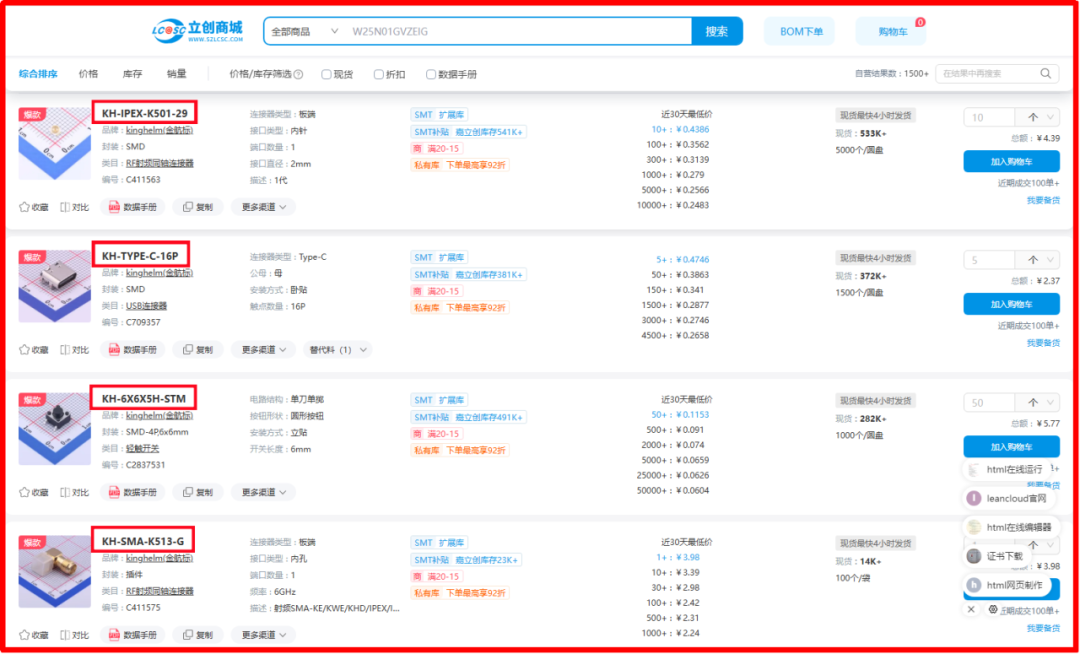The image size is (1080, 654).
Task: Click the blue 搜索 search button
Action: pos(716,32)
